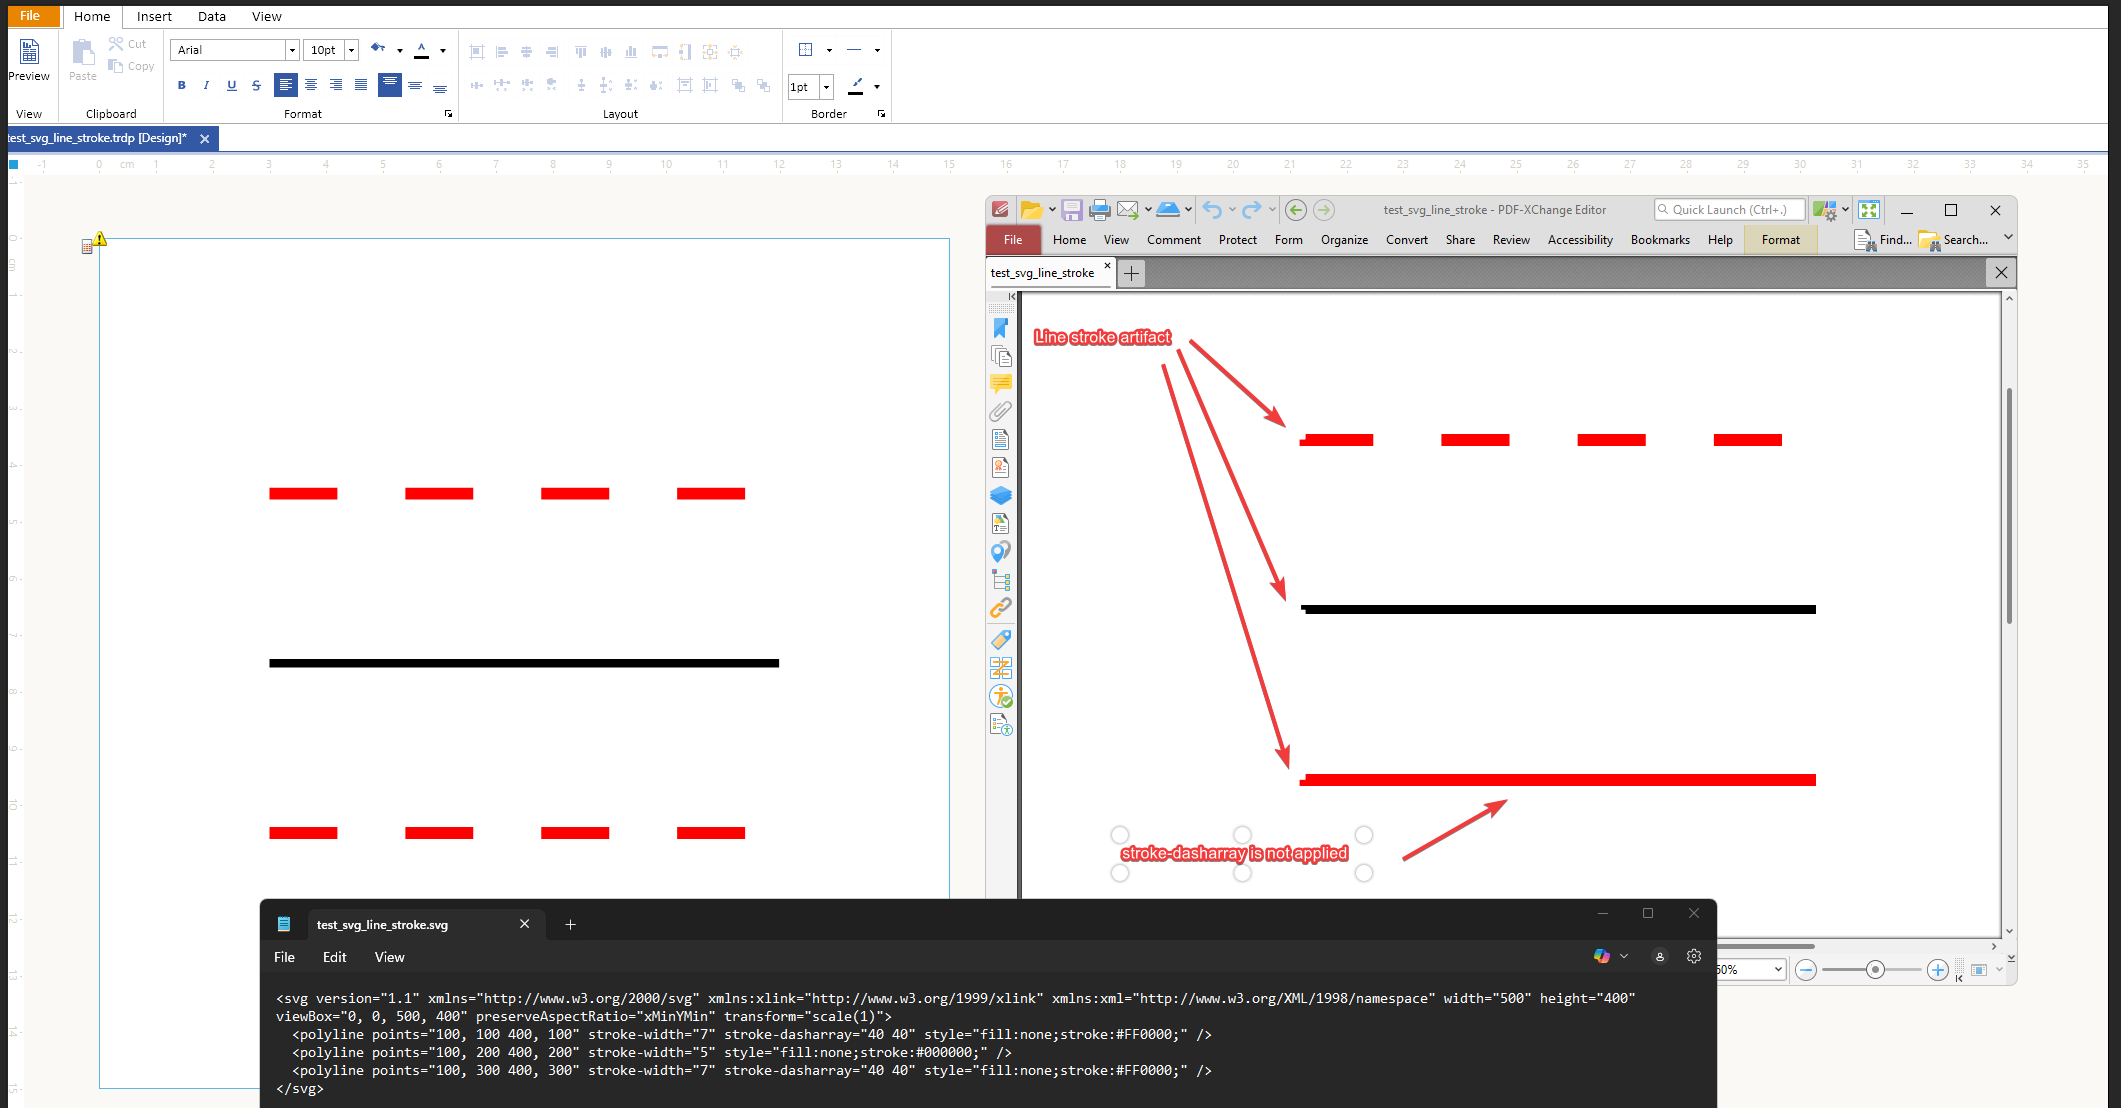Click the full screen icon in PDF-XChange
Screen dimensions: 2121x1108
coord(1868,210)
